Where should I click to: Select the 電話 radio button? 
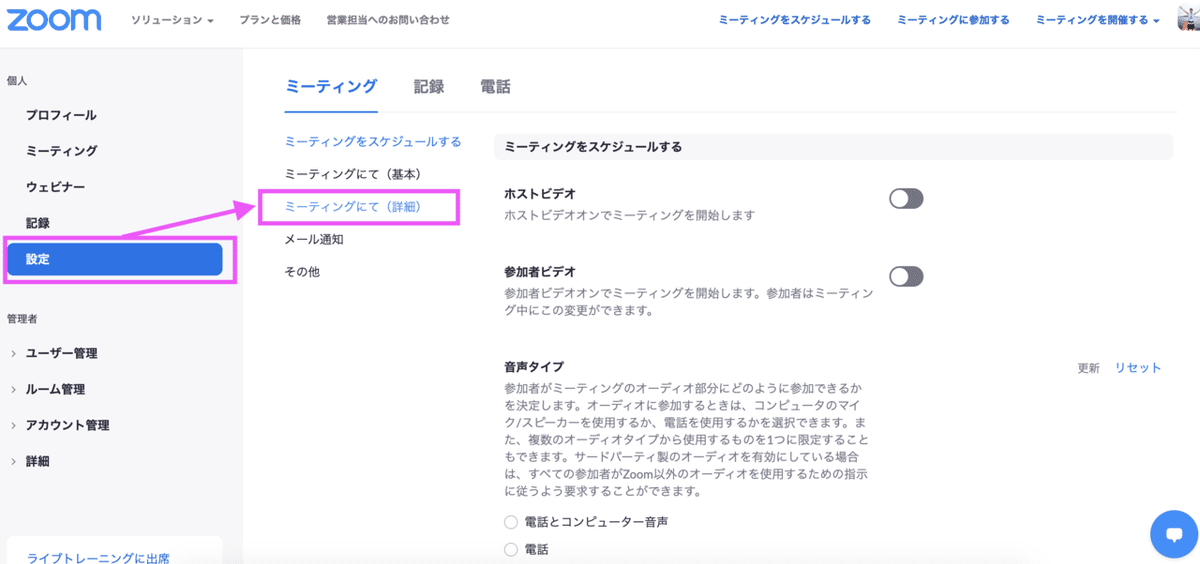pos(511,549)
